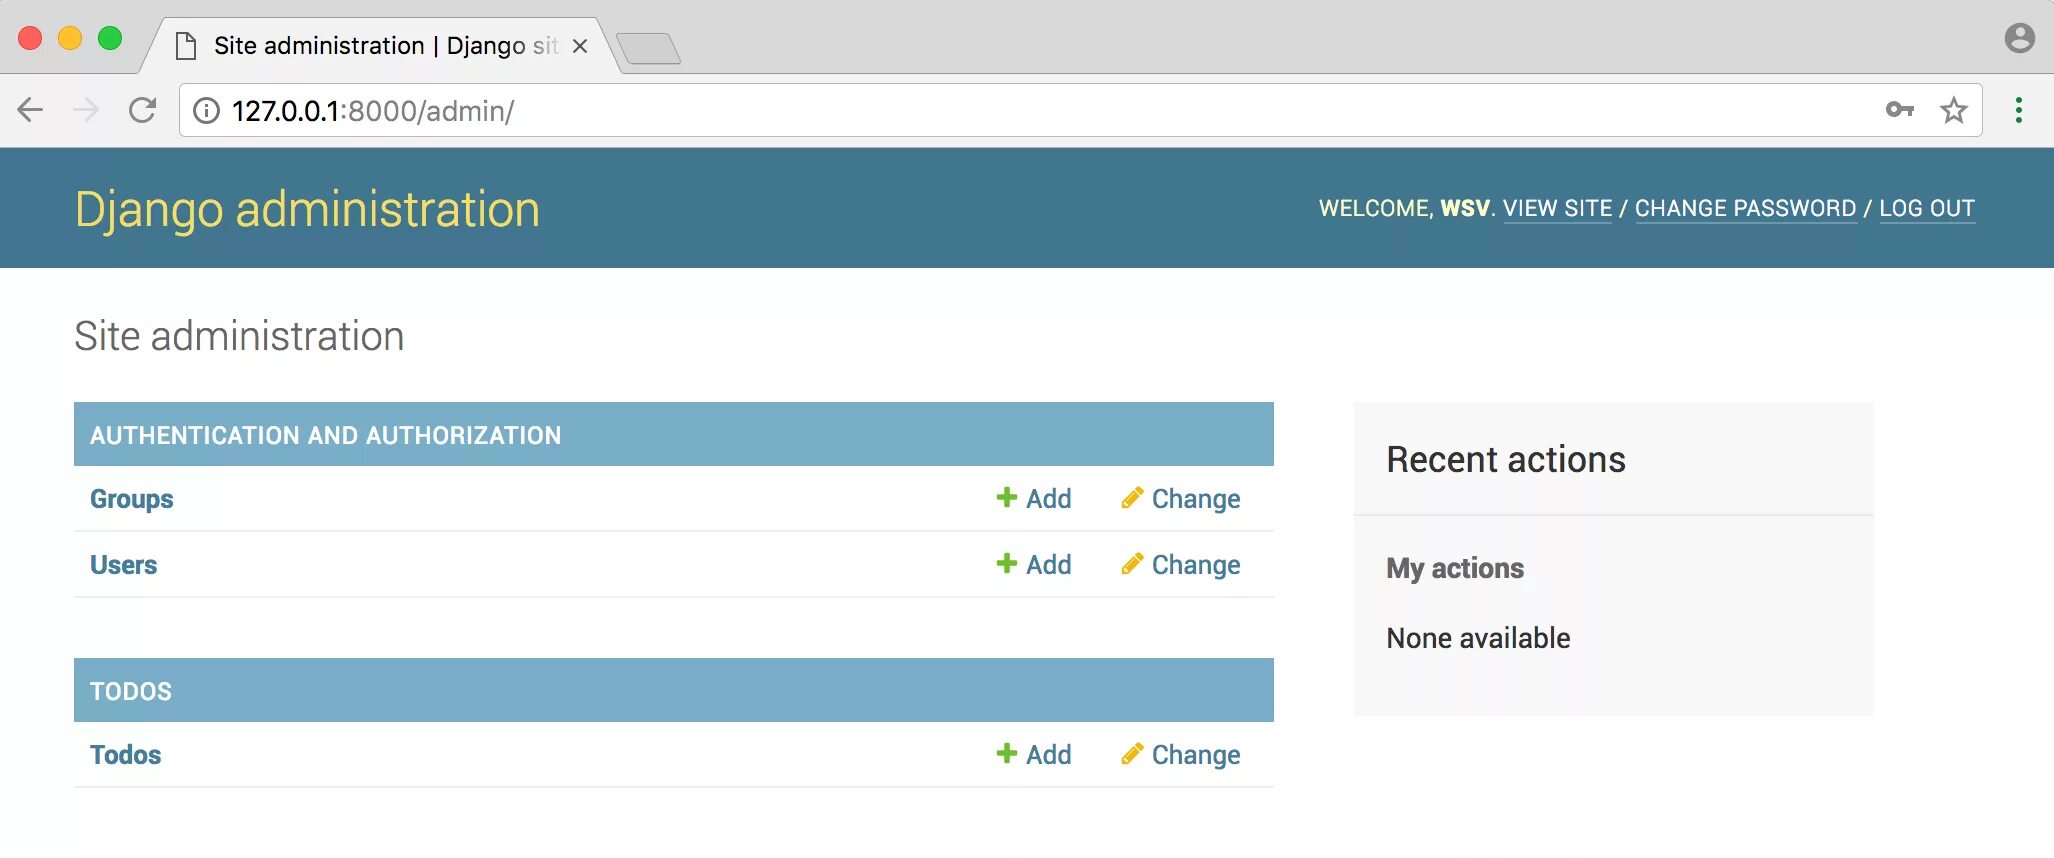Open the Groups model link
2054x858 pixels.
pyautogui.click(x=131, y=499)
